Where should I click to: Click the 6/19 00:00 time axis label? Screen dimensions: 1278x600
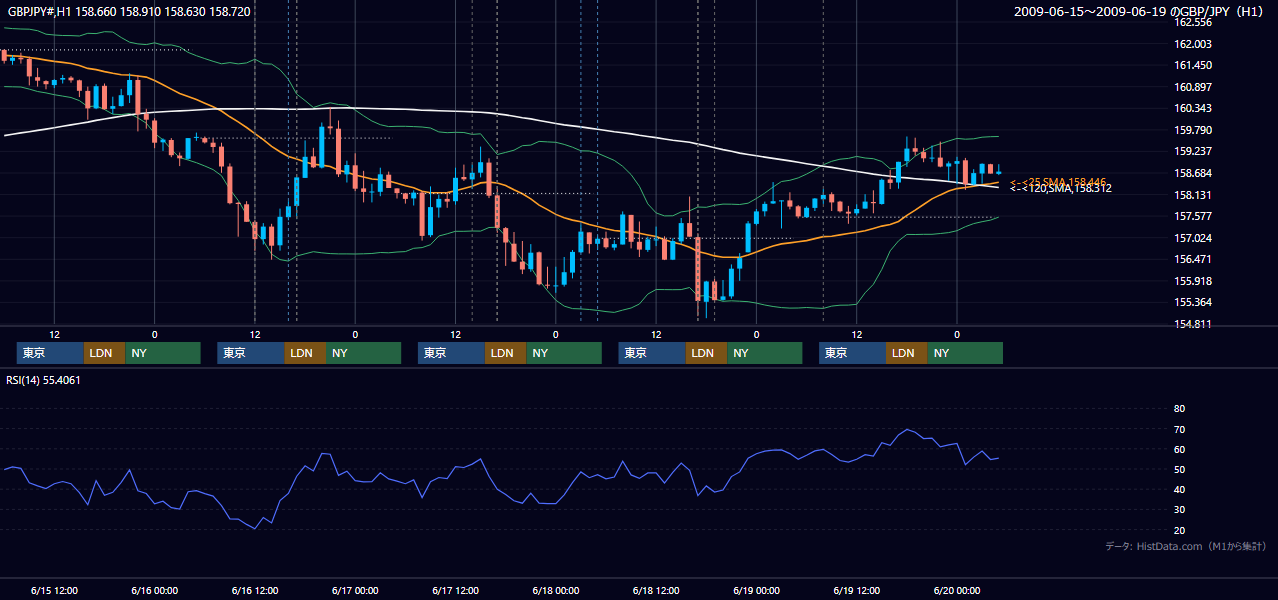tap(756, 590)
